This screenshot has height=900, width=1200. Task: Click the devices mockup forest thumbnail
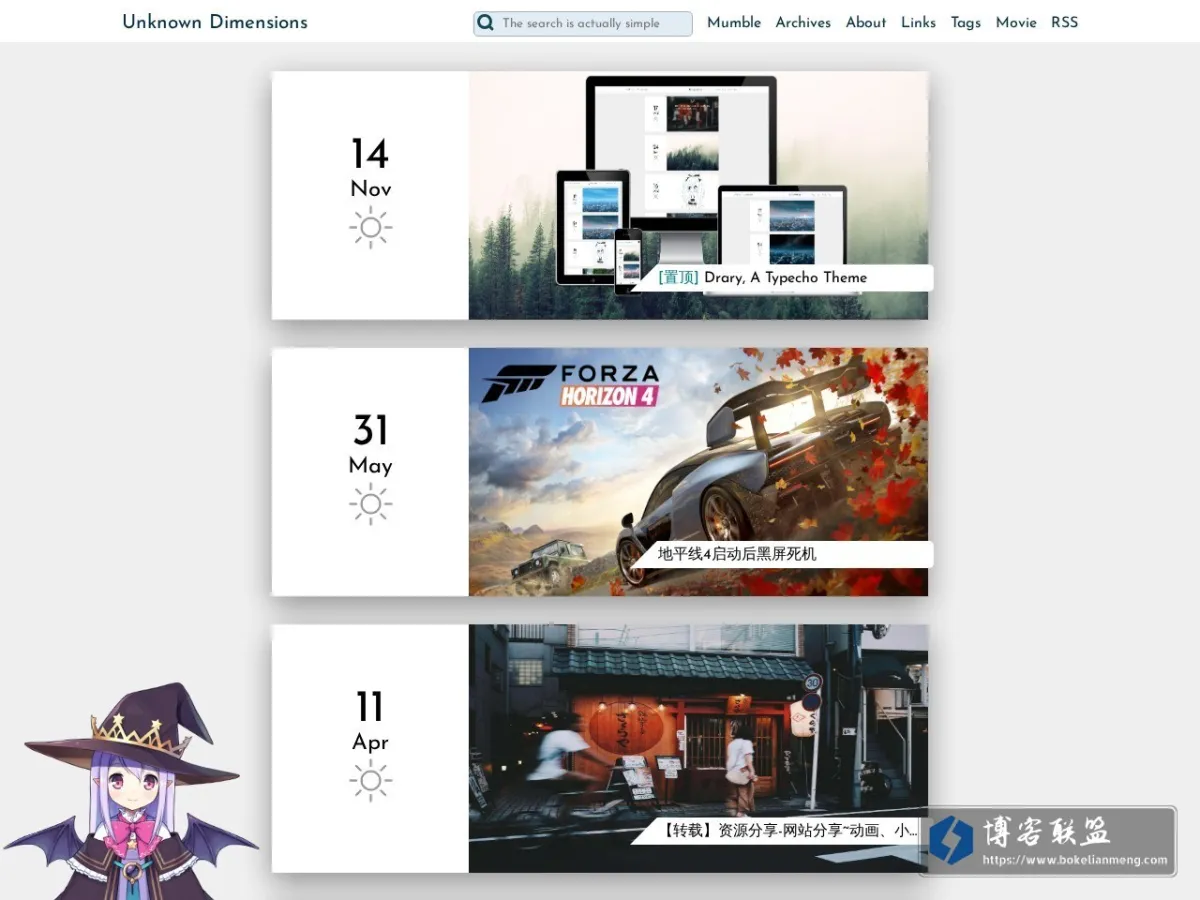click(698, 195)
